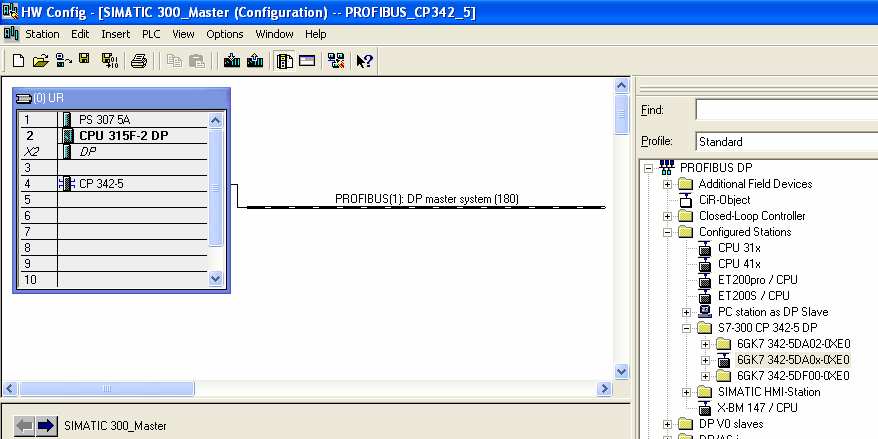Expand the SIMATIC HMI-Station folder
This screenshot has width=878, height=439.
tap(686, 393)
